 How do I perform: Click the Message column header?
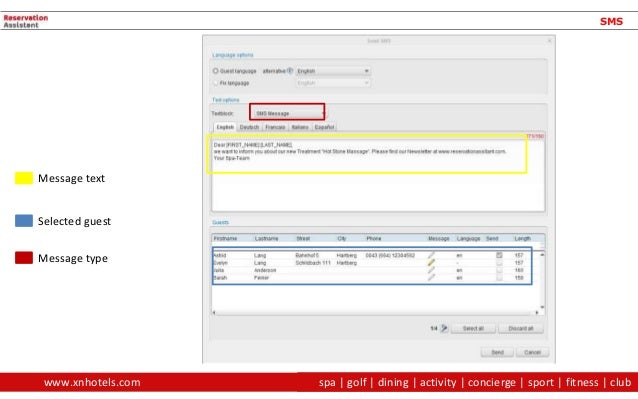(439, 238)
